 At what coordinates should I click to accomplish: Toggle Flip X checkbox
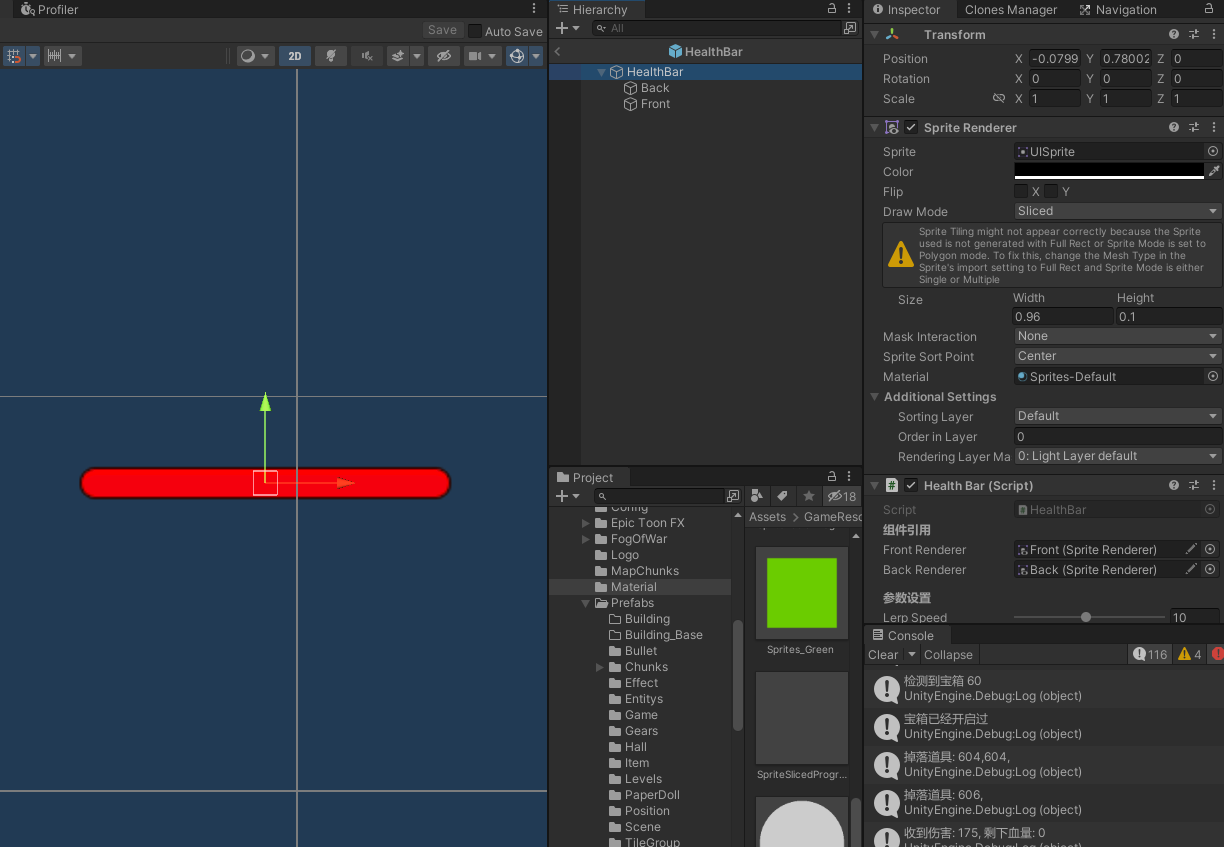pyautogui.click(x=1021, y=191)
